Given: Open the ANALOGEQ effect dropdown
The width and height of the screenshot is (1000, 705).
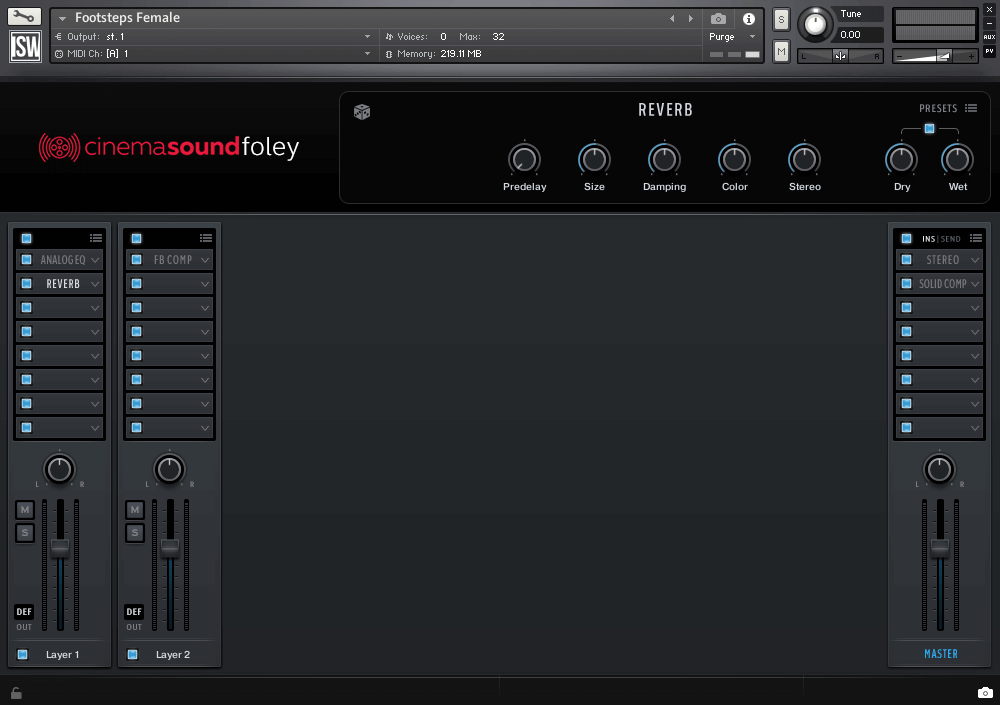Looking at the screenshot, I should coord(95,260).
